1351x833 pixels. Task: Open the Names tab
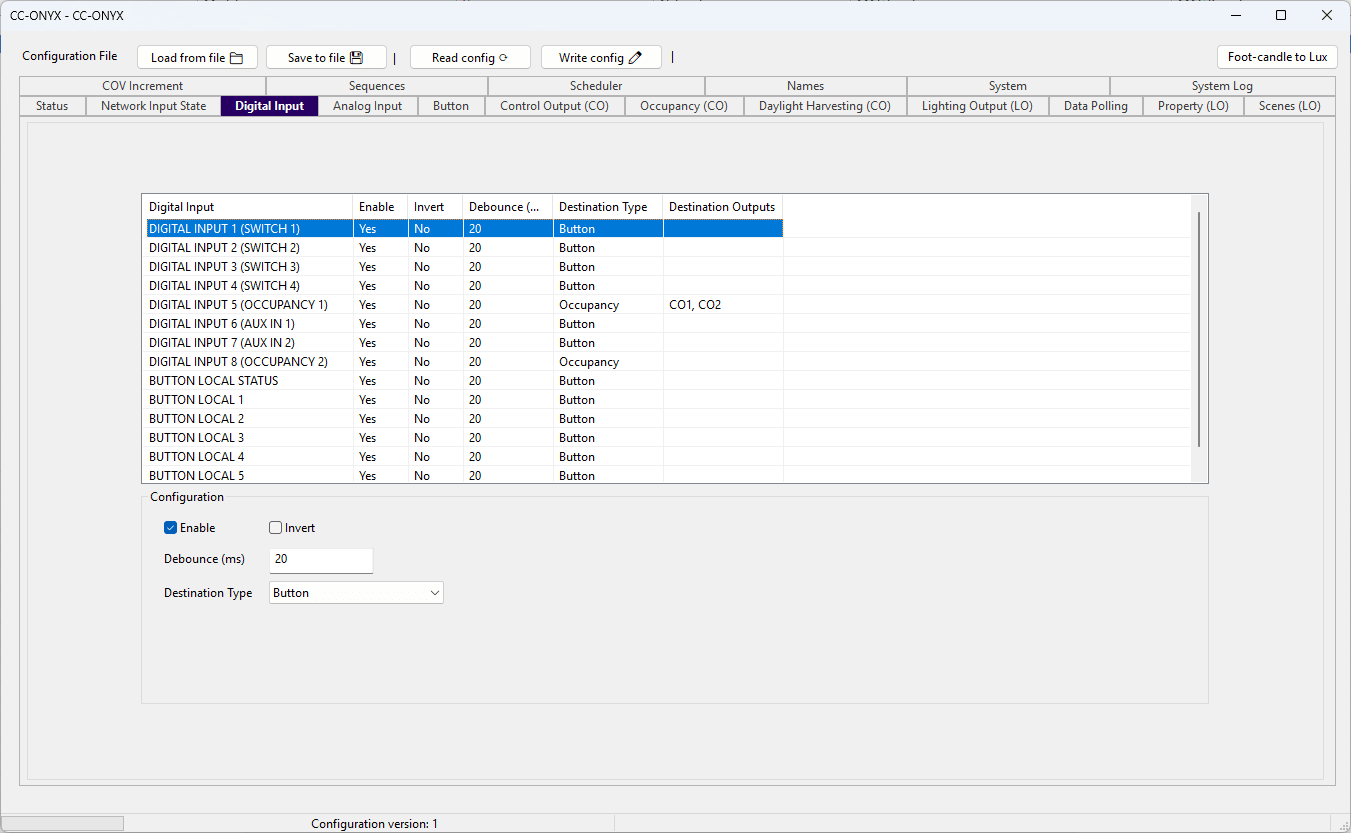click(806, 86)
